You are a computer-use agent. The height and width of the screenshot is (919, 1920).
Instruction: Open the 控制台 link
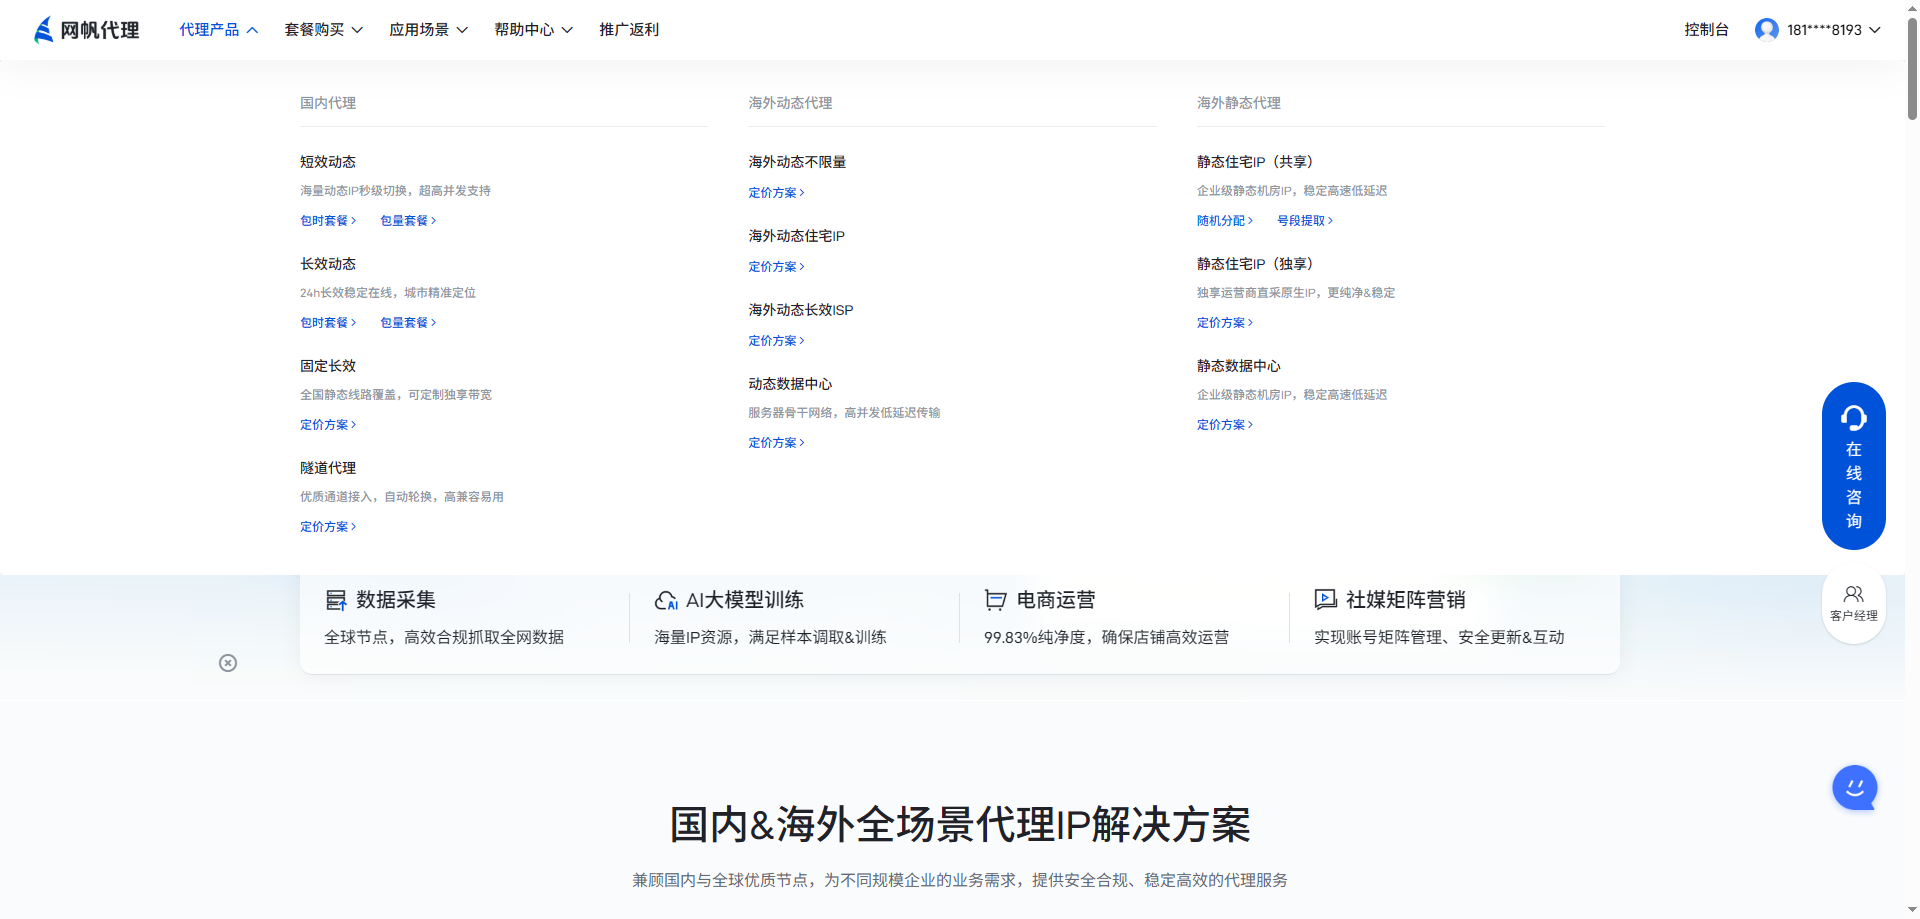[x=1706, y=30]
